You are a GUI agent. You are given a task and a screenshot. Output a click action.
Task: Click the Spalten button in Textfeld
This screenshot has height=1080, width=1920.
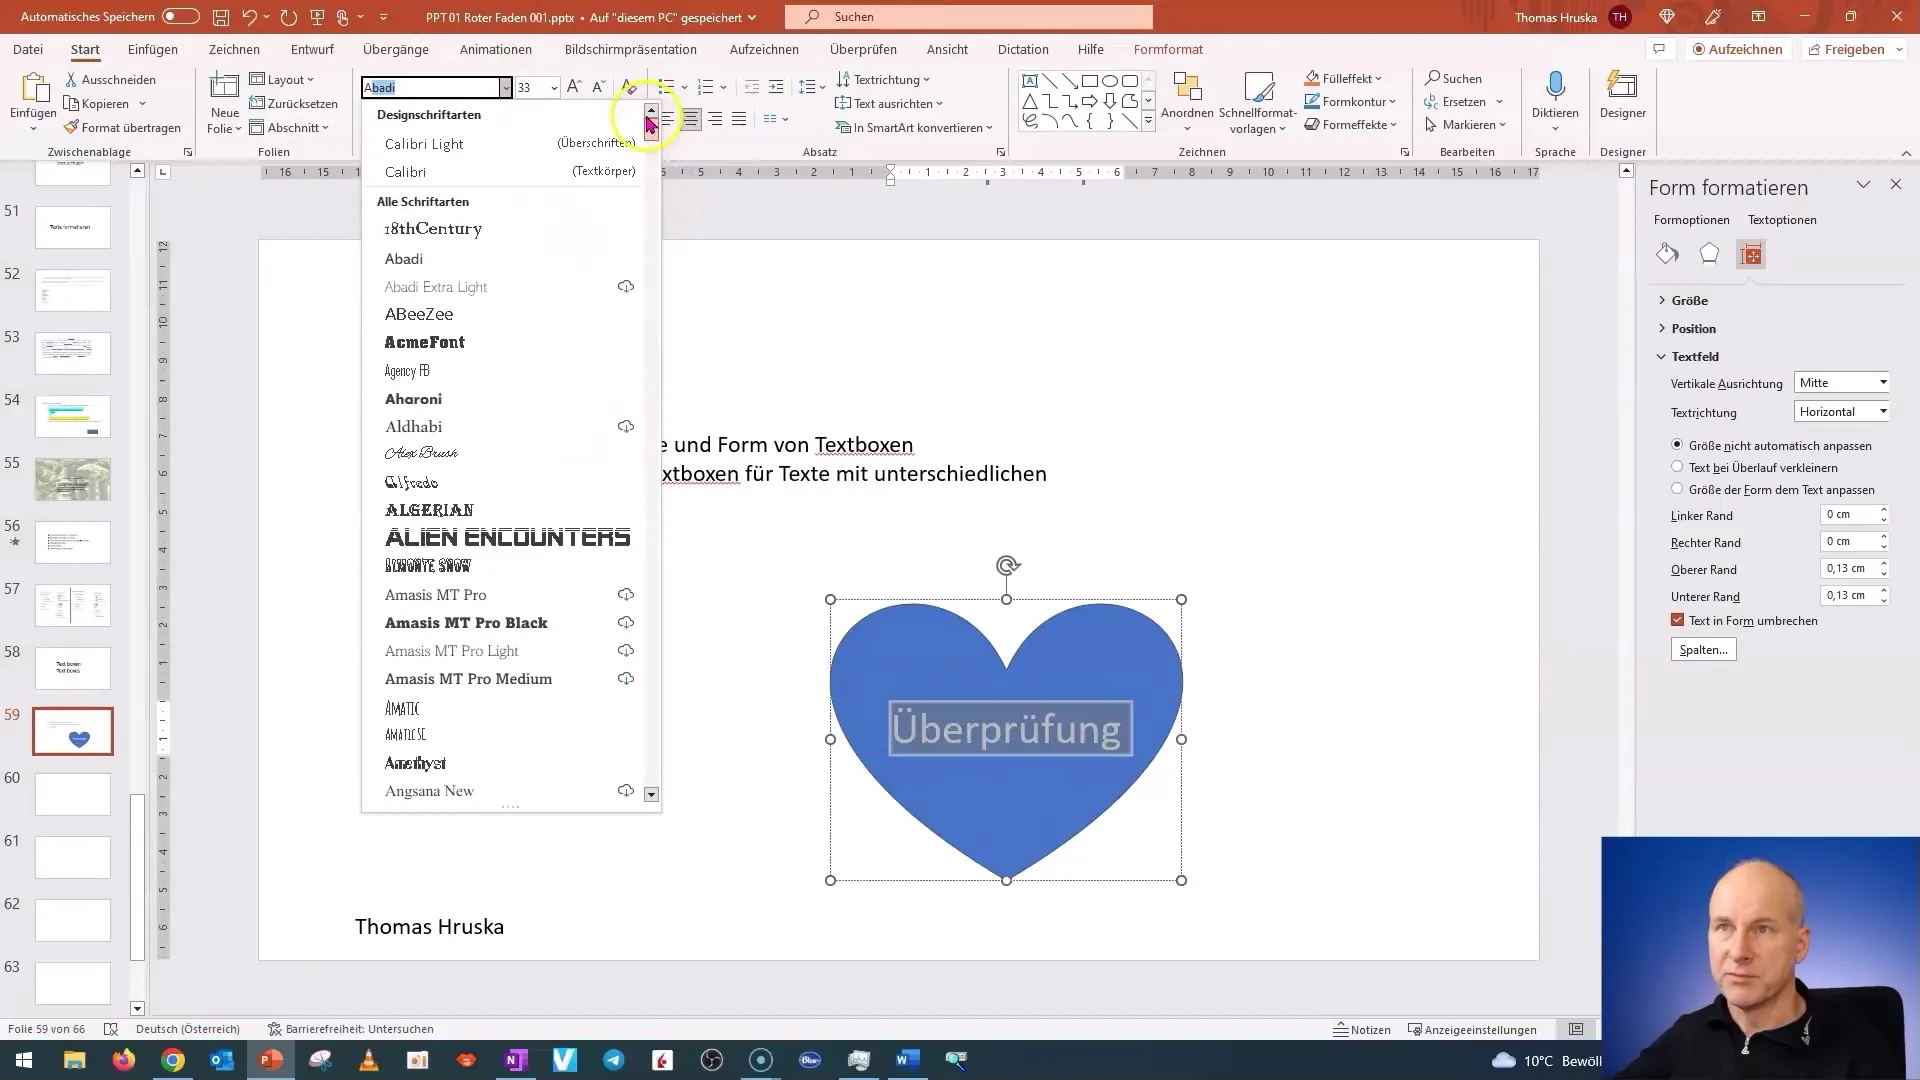[x=1701, y=649]
